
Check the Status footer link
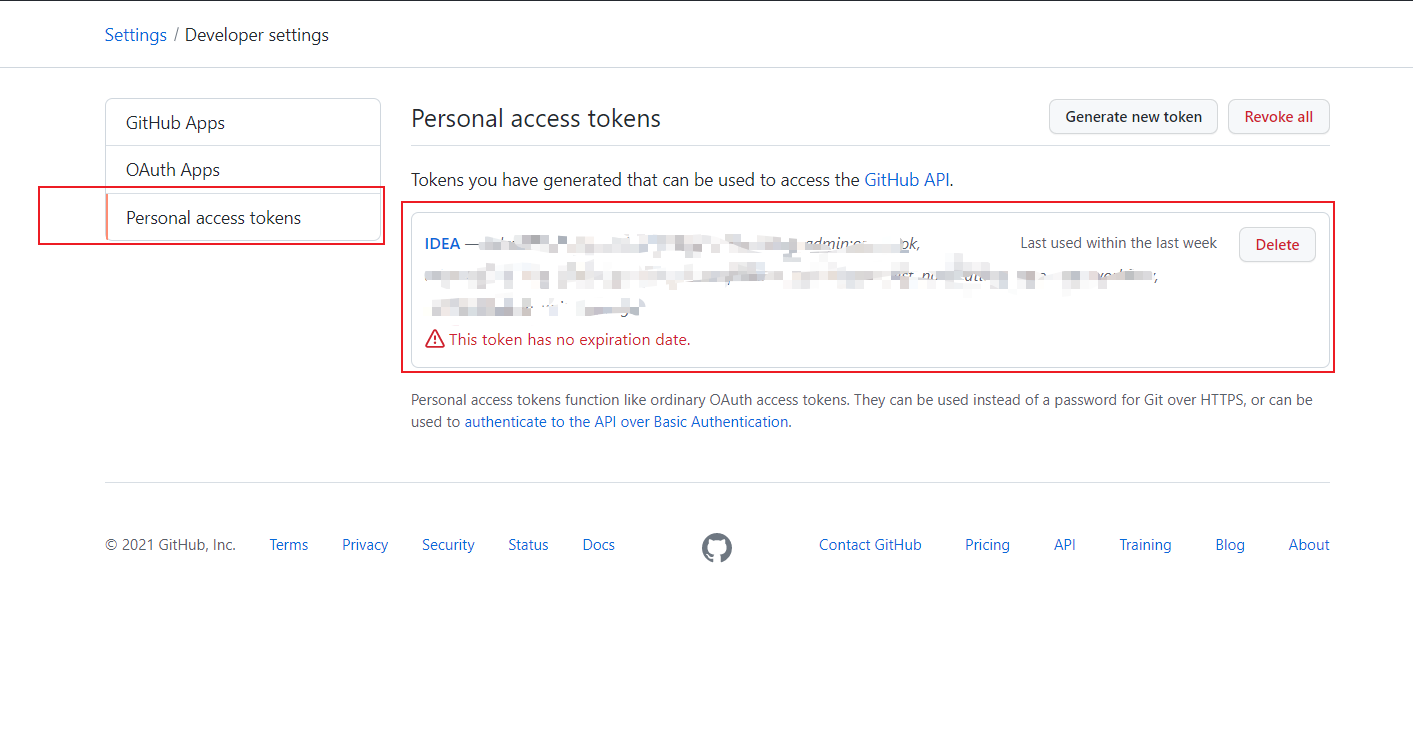pyautogui.click(x=528, y=545)
